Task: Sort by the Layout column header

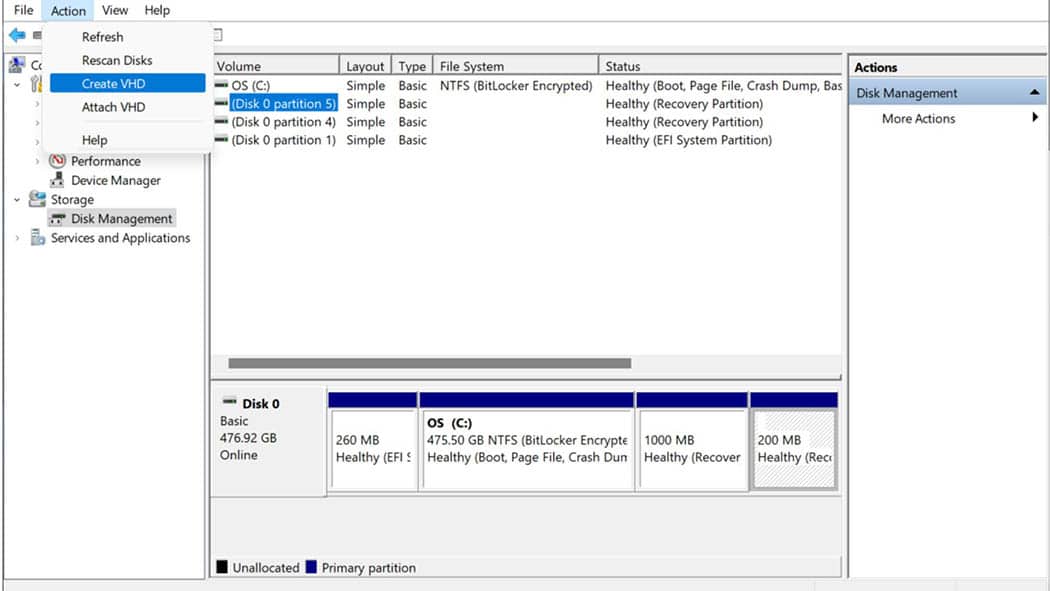Action: pyautogui.click(x=366, y=66)
